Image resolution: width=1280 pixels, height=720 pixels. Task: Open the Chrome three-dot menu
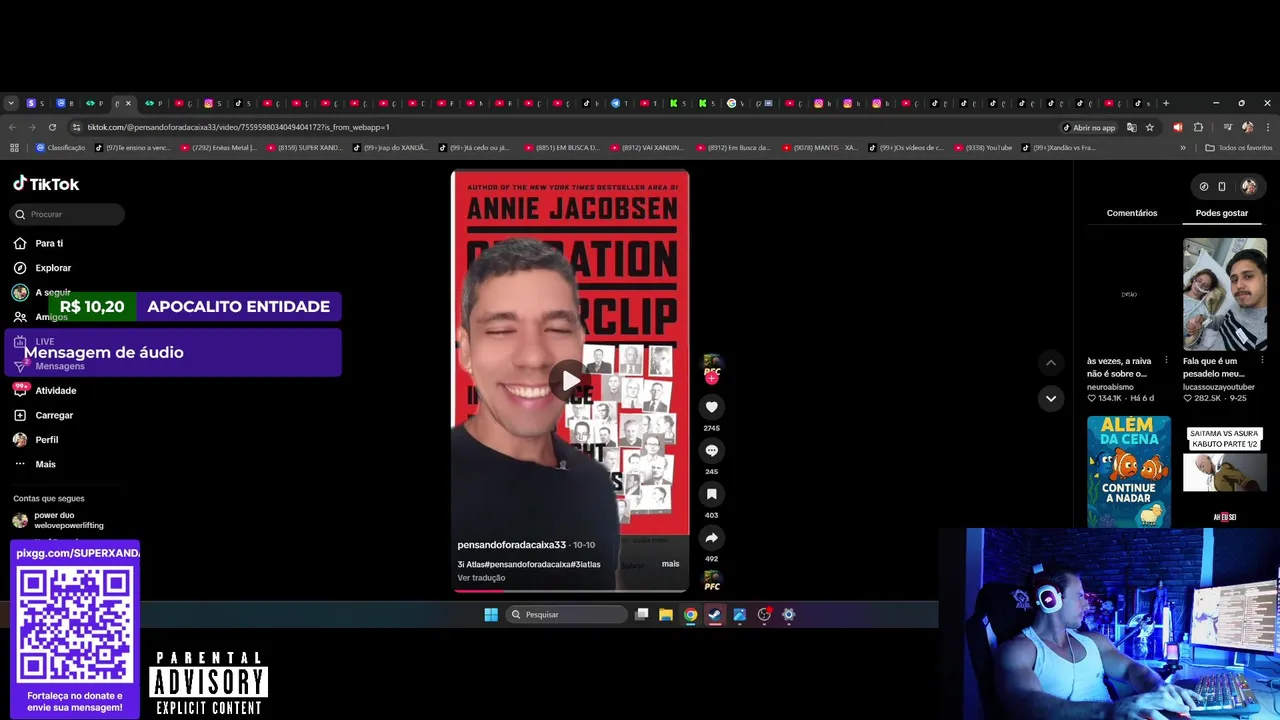click(1268, 127)
